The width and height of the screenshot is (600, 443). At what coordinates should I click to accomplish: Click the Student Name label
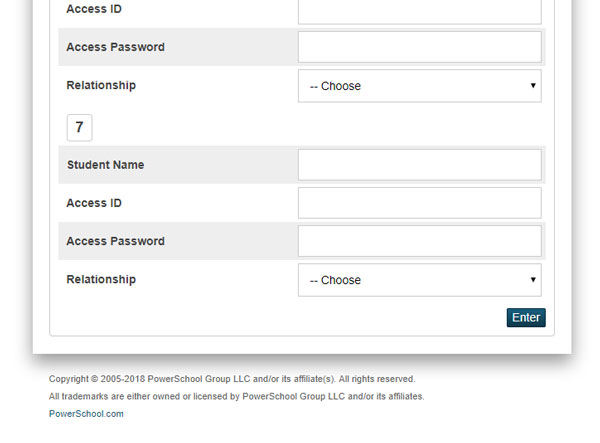point(106,165)
